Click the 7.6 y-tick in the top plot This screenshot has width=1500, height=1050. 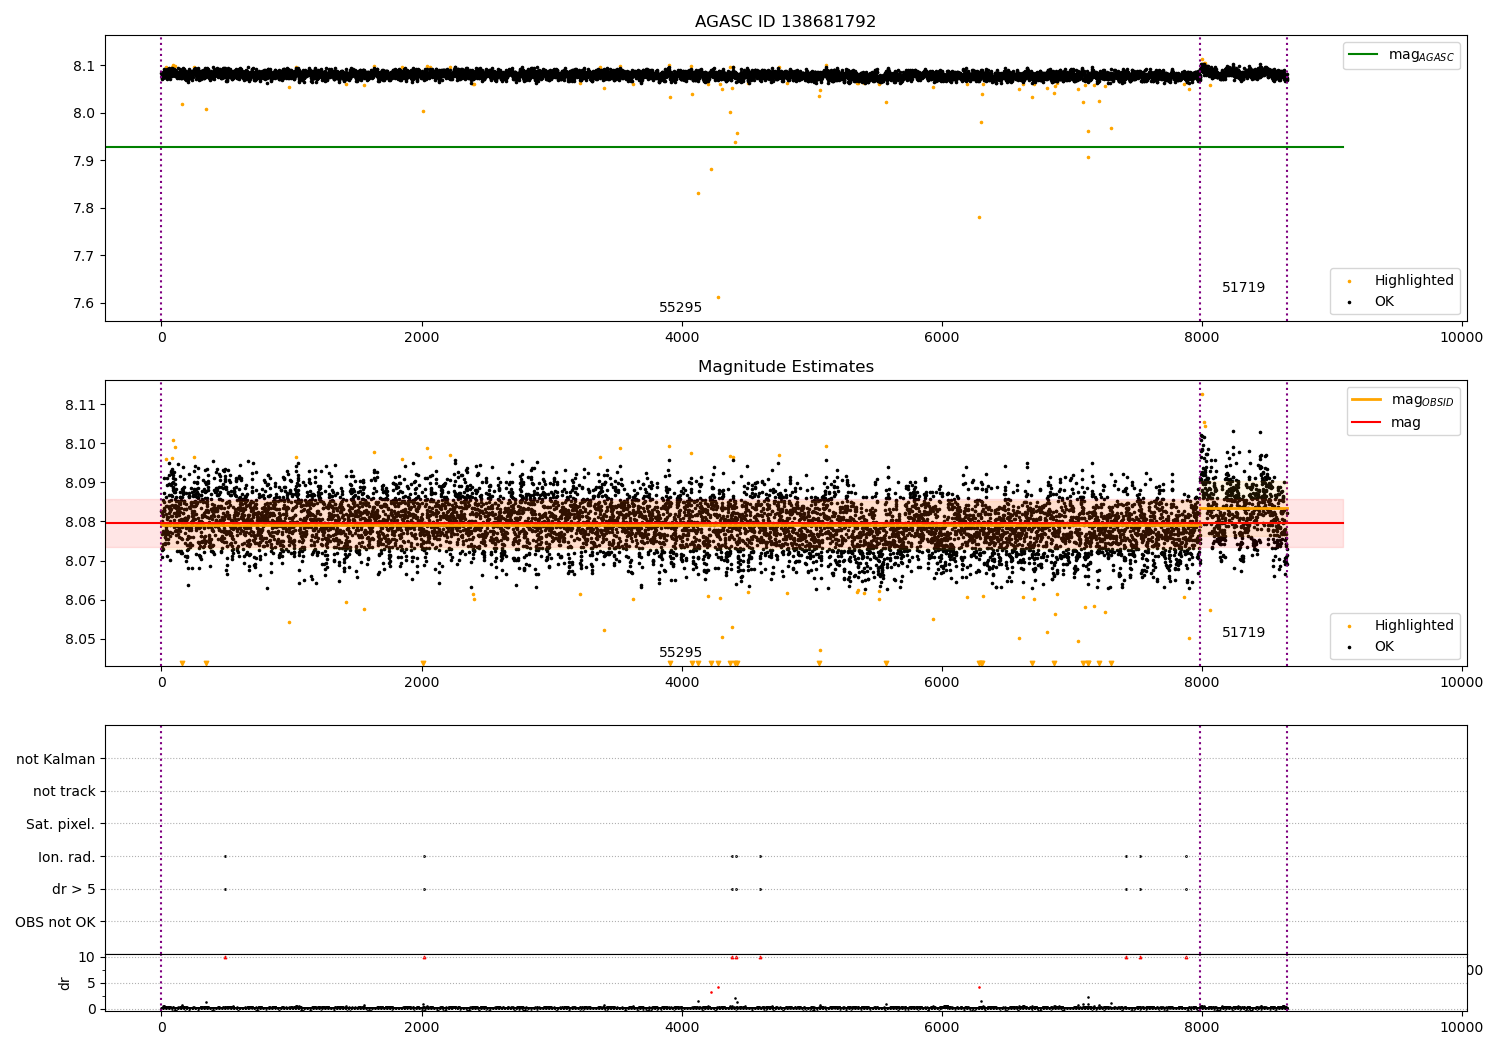84,304
